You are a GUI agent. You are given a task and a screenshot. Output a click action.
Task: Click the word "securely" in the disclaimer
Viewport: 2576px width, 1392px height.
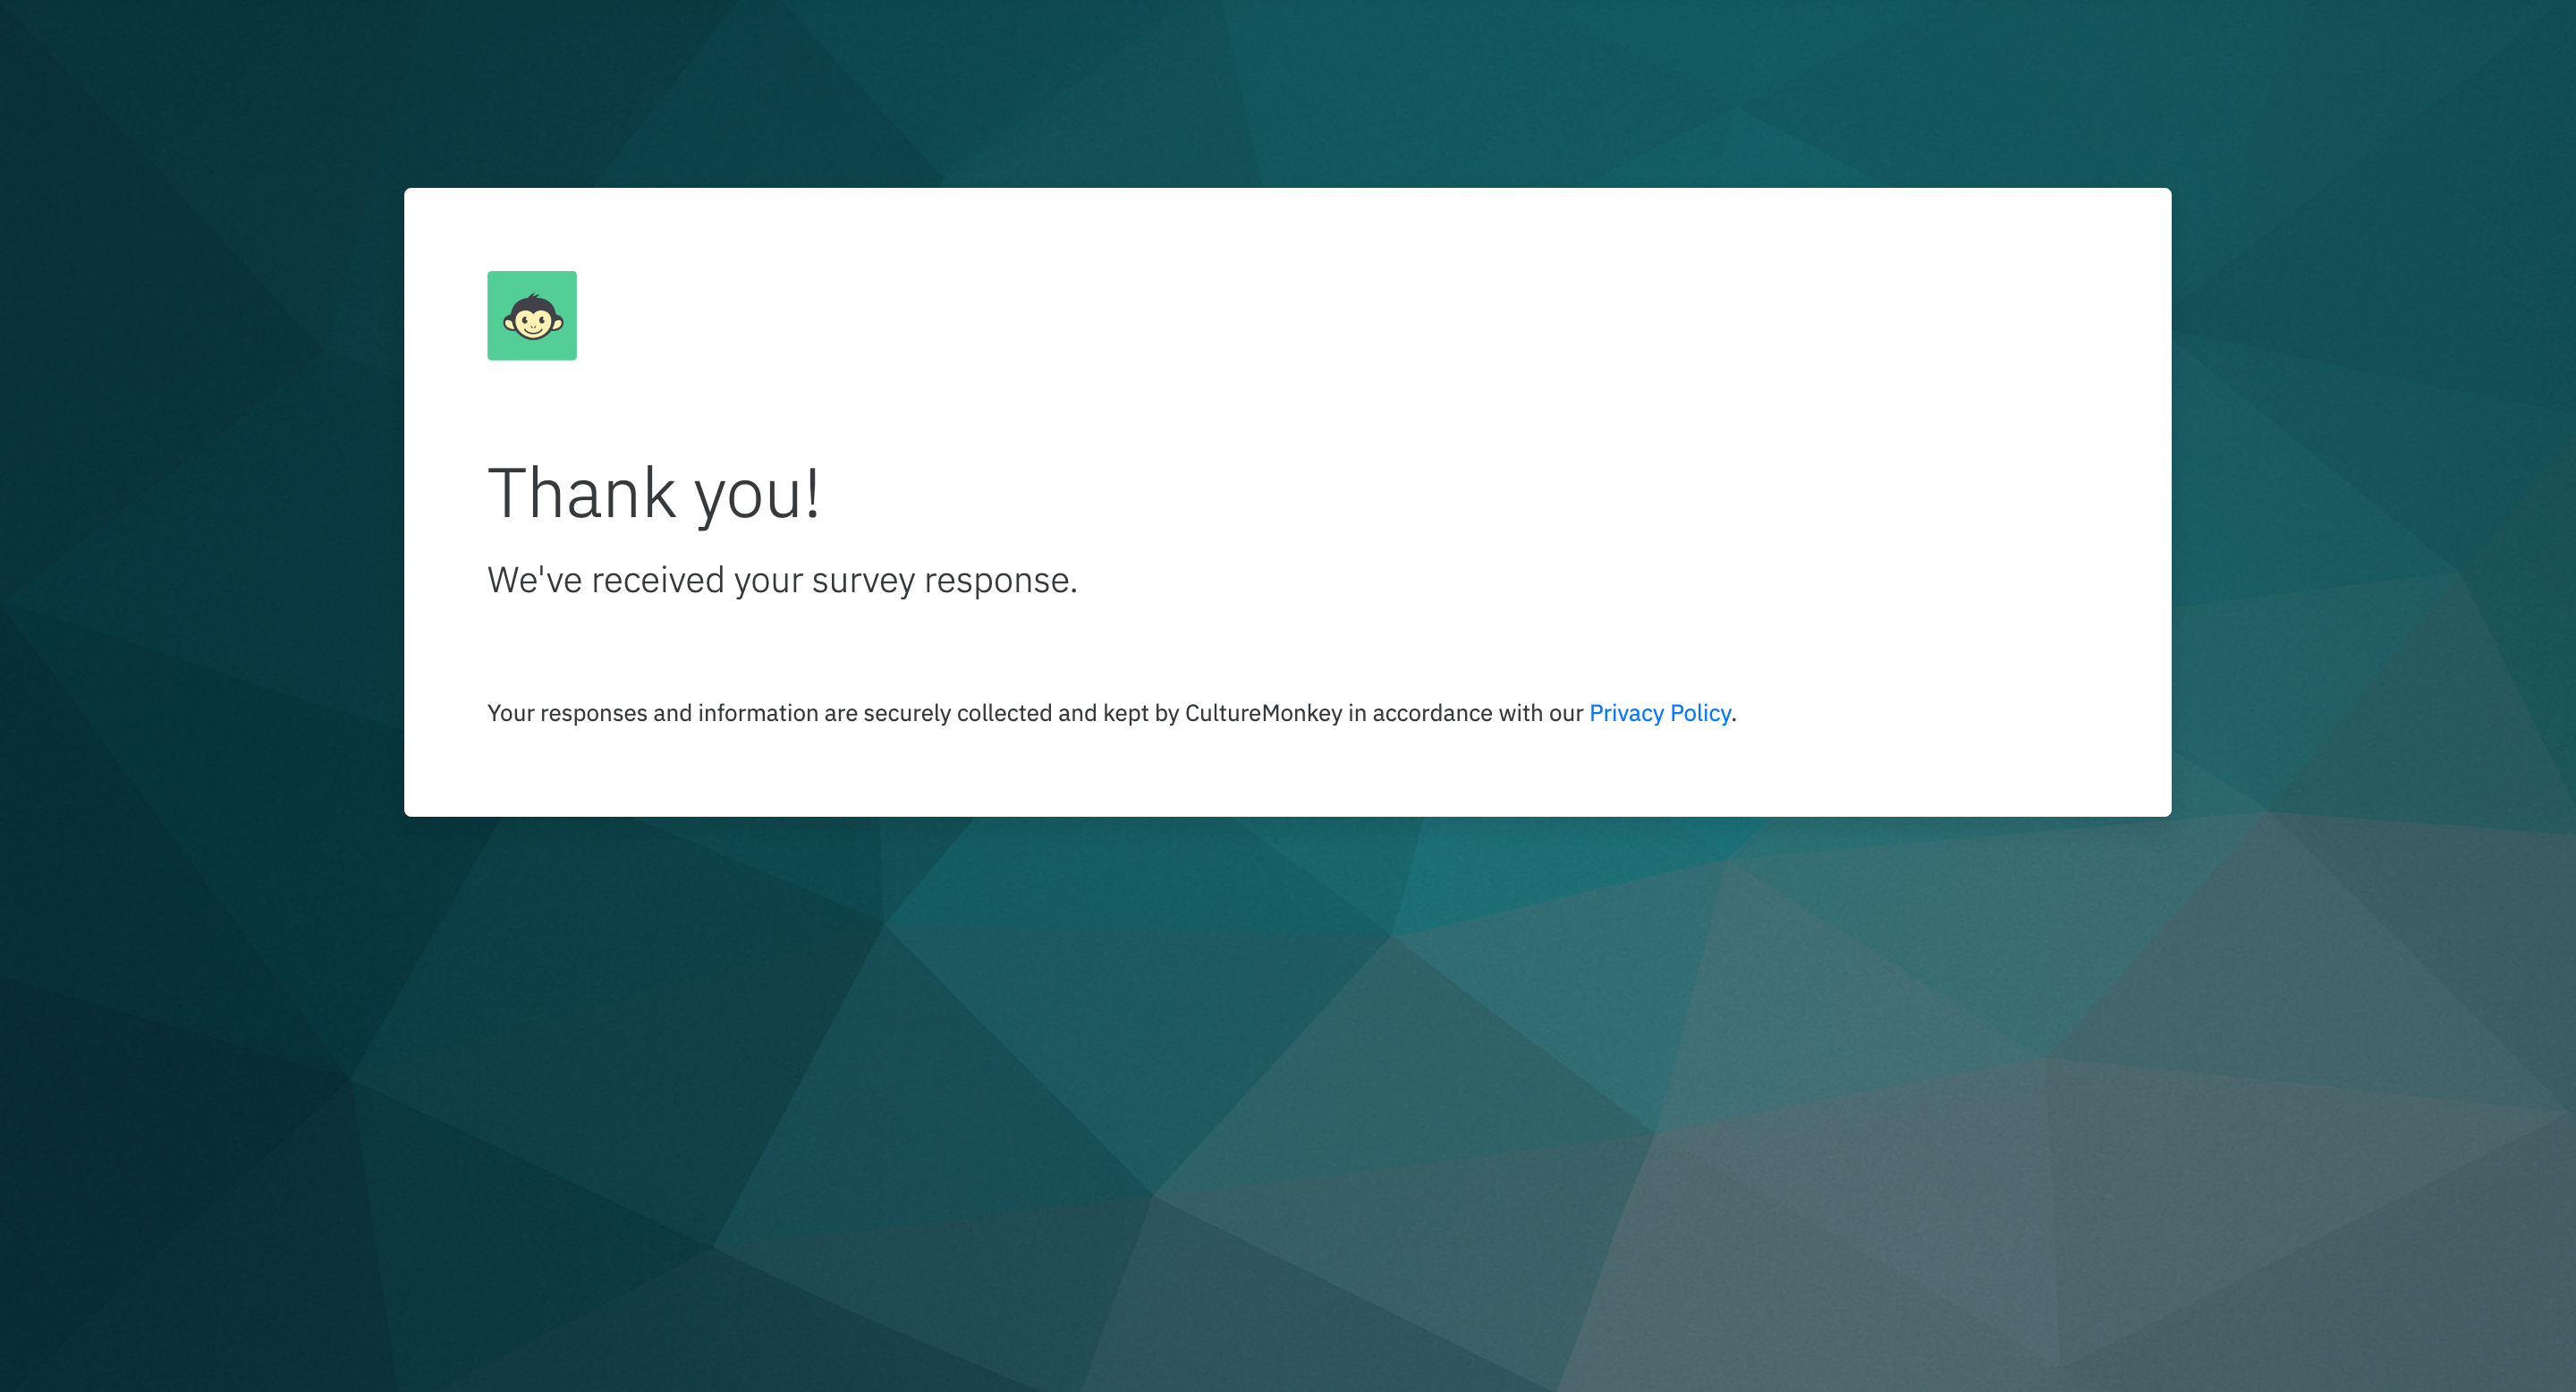906,713
